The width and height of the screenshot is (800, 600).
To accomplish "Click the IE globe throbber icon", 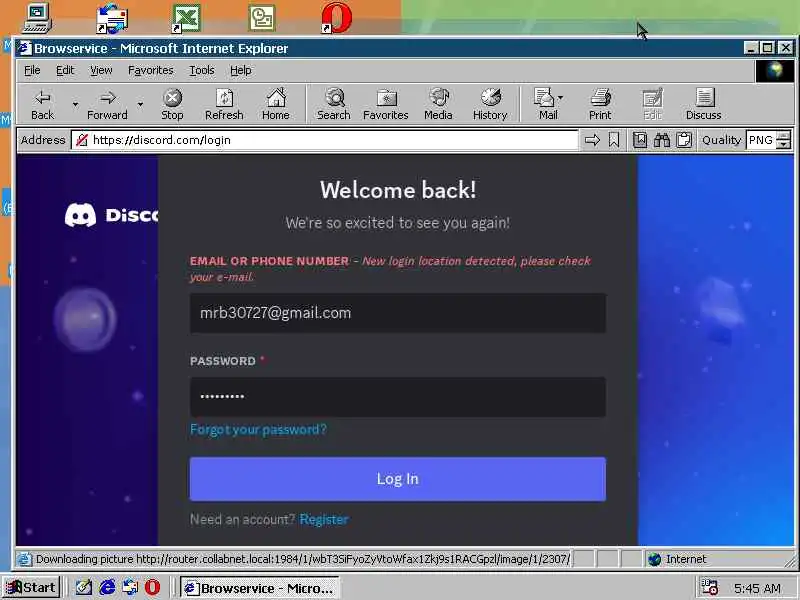I will coord(774,70).
